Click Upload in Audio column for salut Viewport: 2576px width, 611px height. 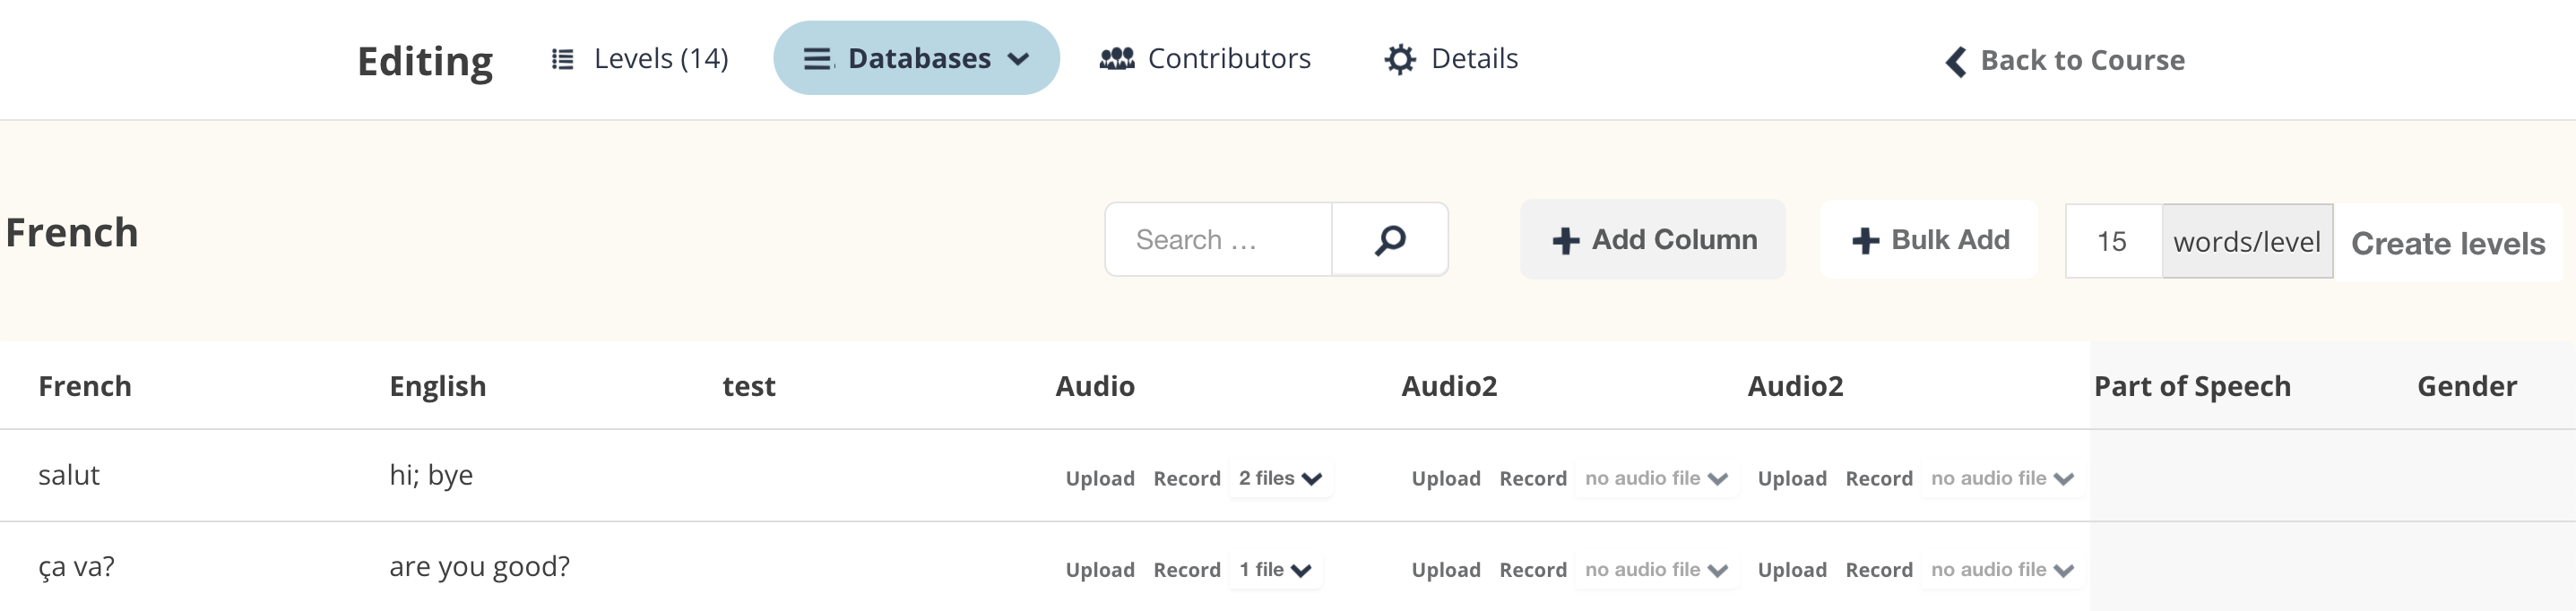pyautogui.click(x=1099, y=479)
